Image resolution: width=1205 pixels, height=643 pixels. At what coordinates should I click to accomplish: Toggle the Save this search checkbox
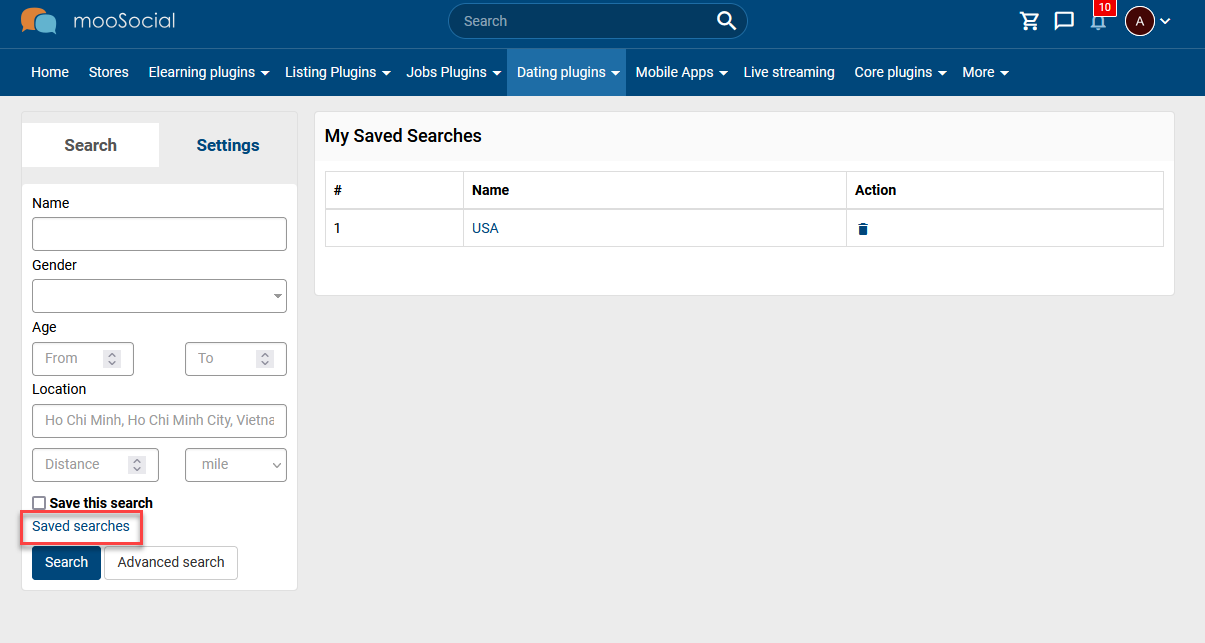click(x=39, y=503)
